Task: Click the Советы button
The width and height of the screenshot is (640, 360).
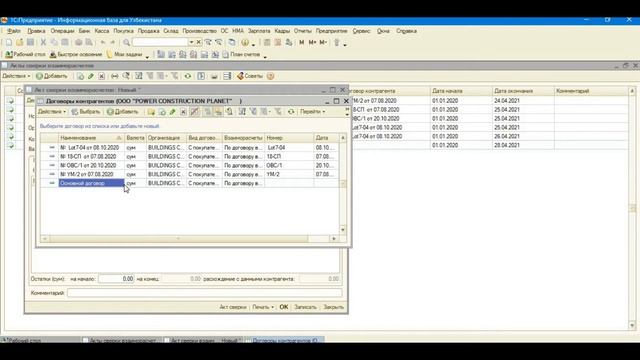Action: point(250,76)
